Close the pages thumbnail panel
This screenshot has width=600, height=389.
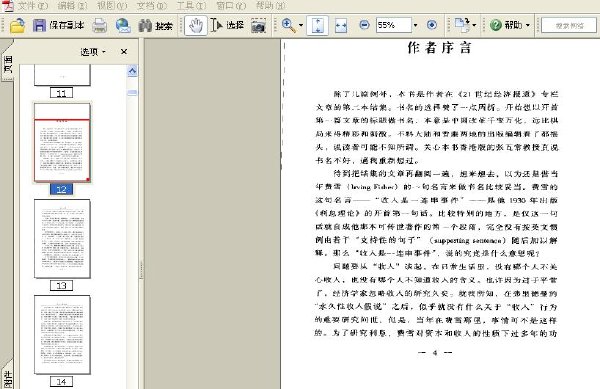pyautogui.click(x=124, y=52)
